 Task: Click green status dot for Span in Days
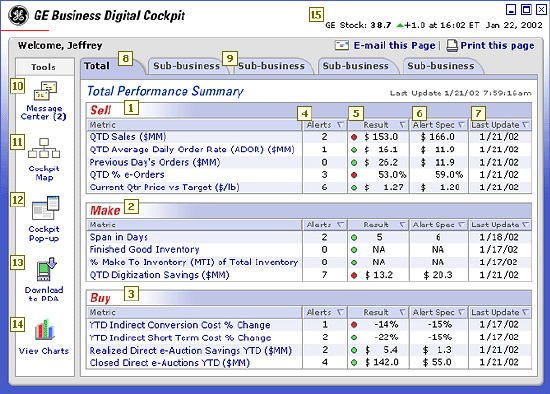click(x=354, y=238)
